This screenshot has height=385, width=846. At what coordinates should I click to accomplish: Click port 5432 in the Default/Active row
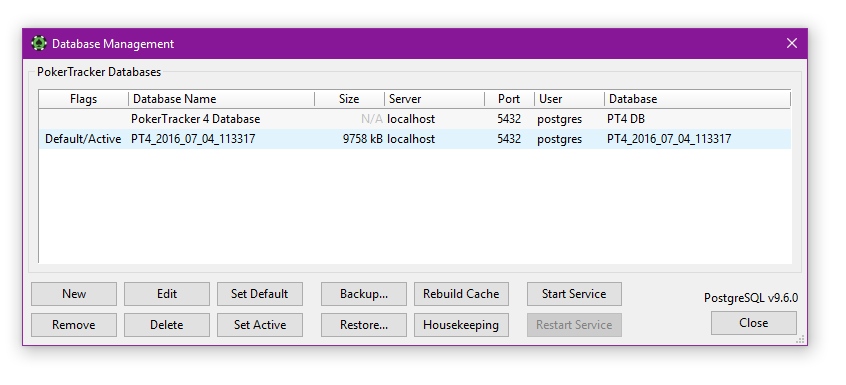pyautogui.click(x=509, y=139)
